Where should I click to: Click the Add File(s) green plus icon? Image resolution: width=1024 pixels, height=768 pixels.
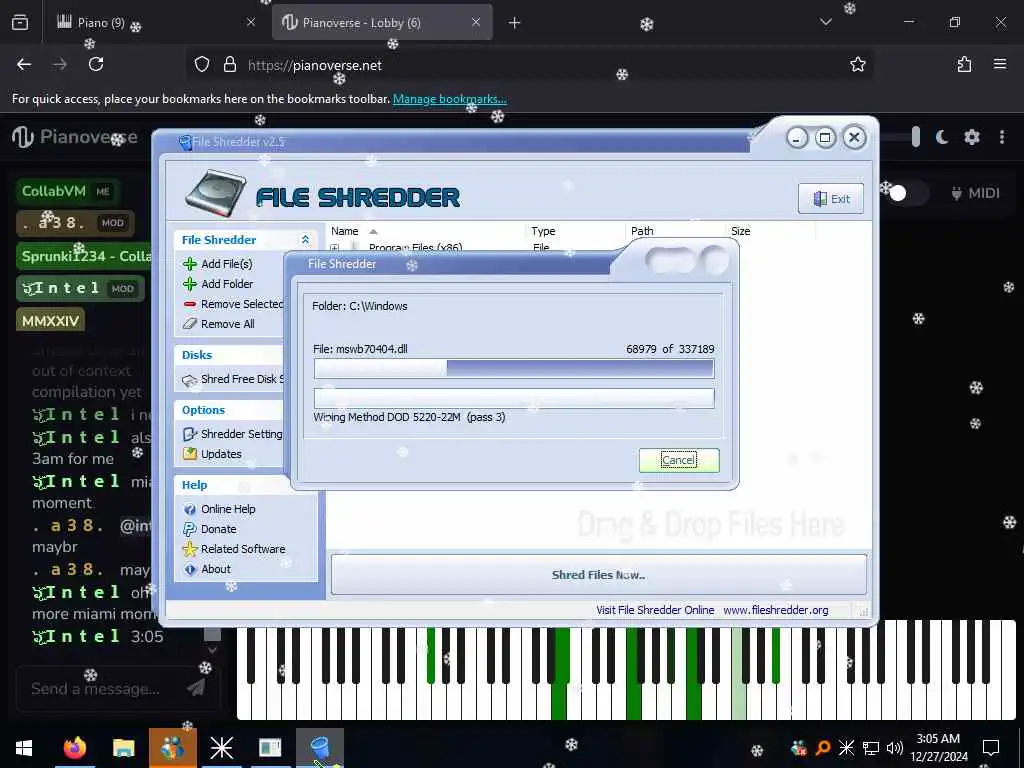[190, 264]
